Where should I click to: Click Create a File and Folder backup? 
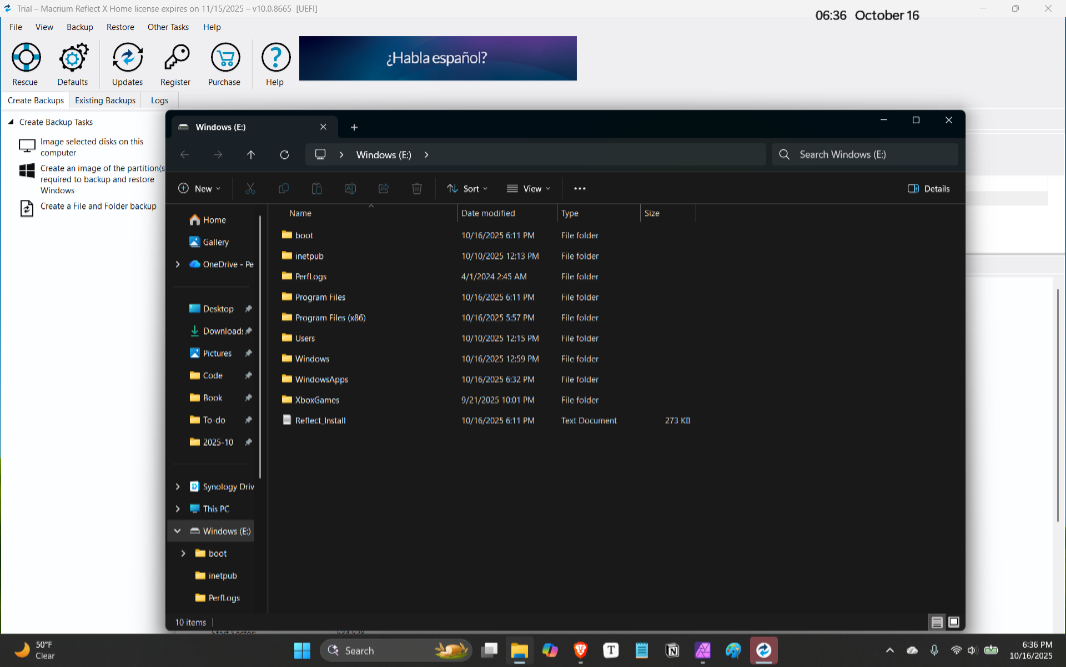click(98, 206)
